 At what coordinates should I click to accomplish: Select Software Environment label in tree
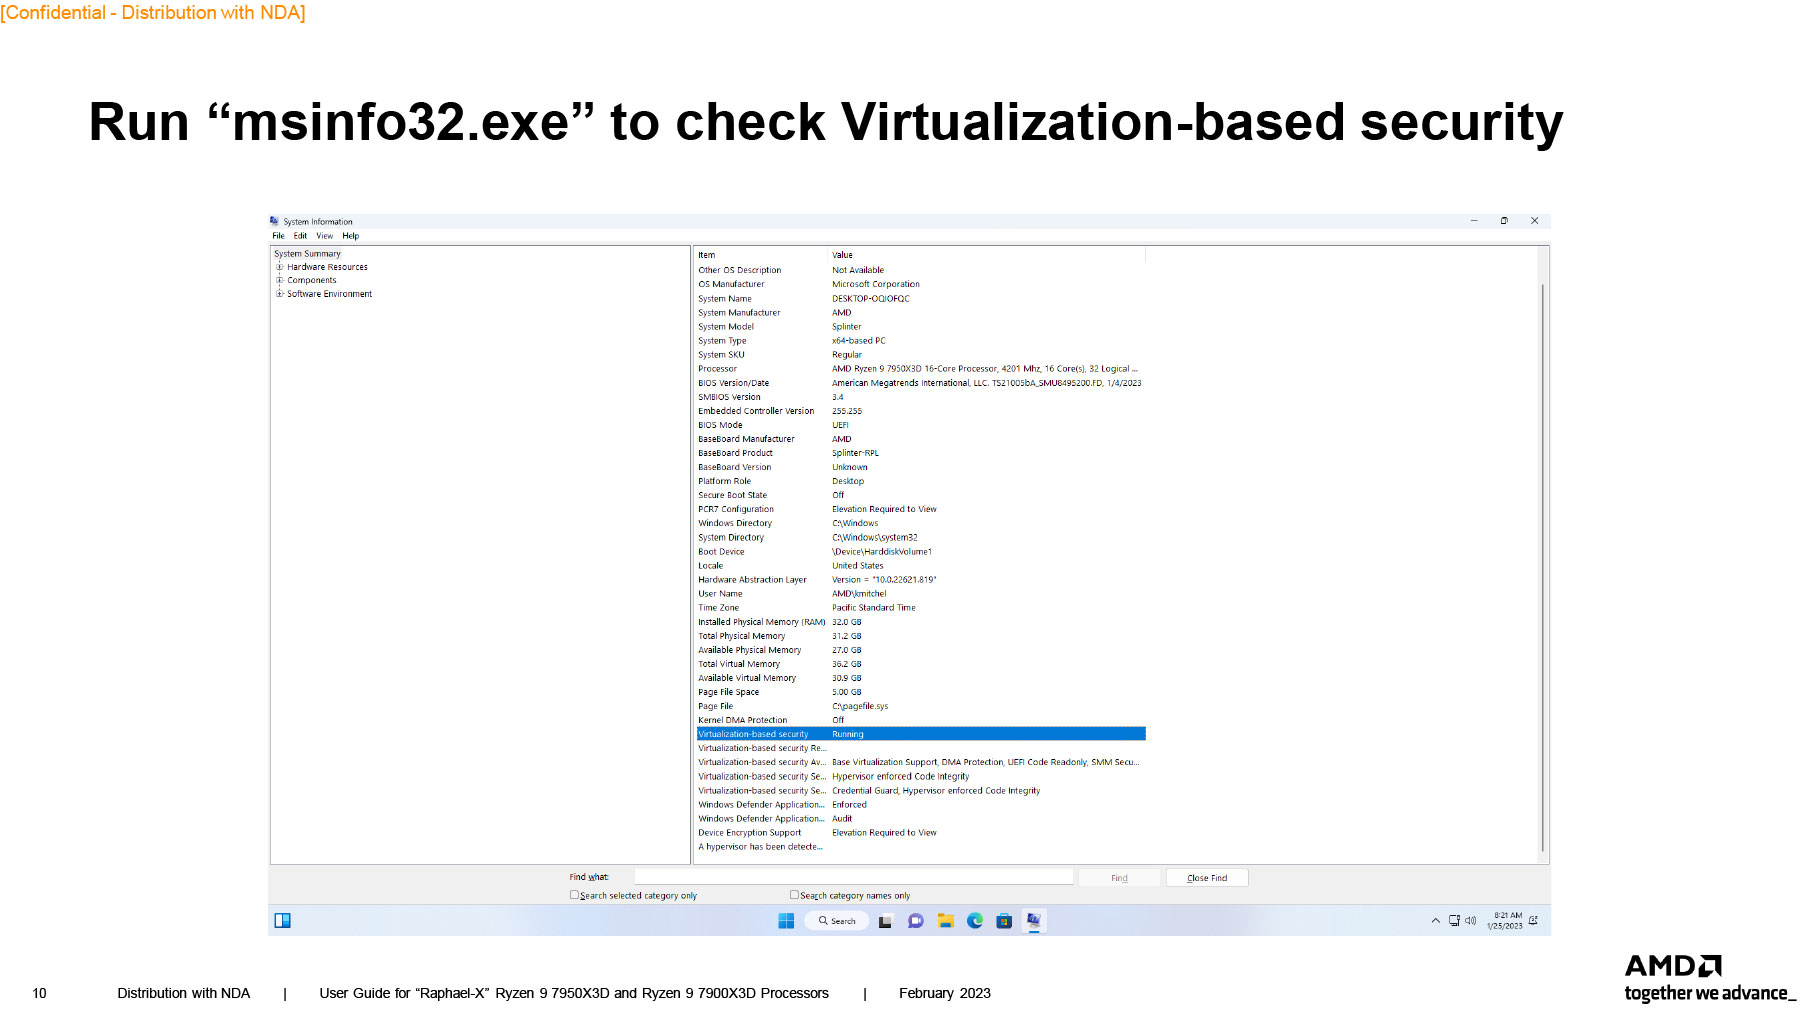tap(330, 294)
